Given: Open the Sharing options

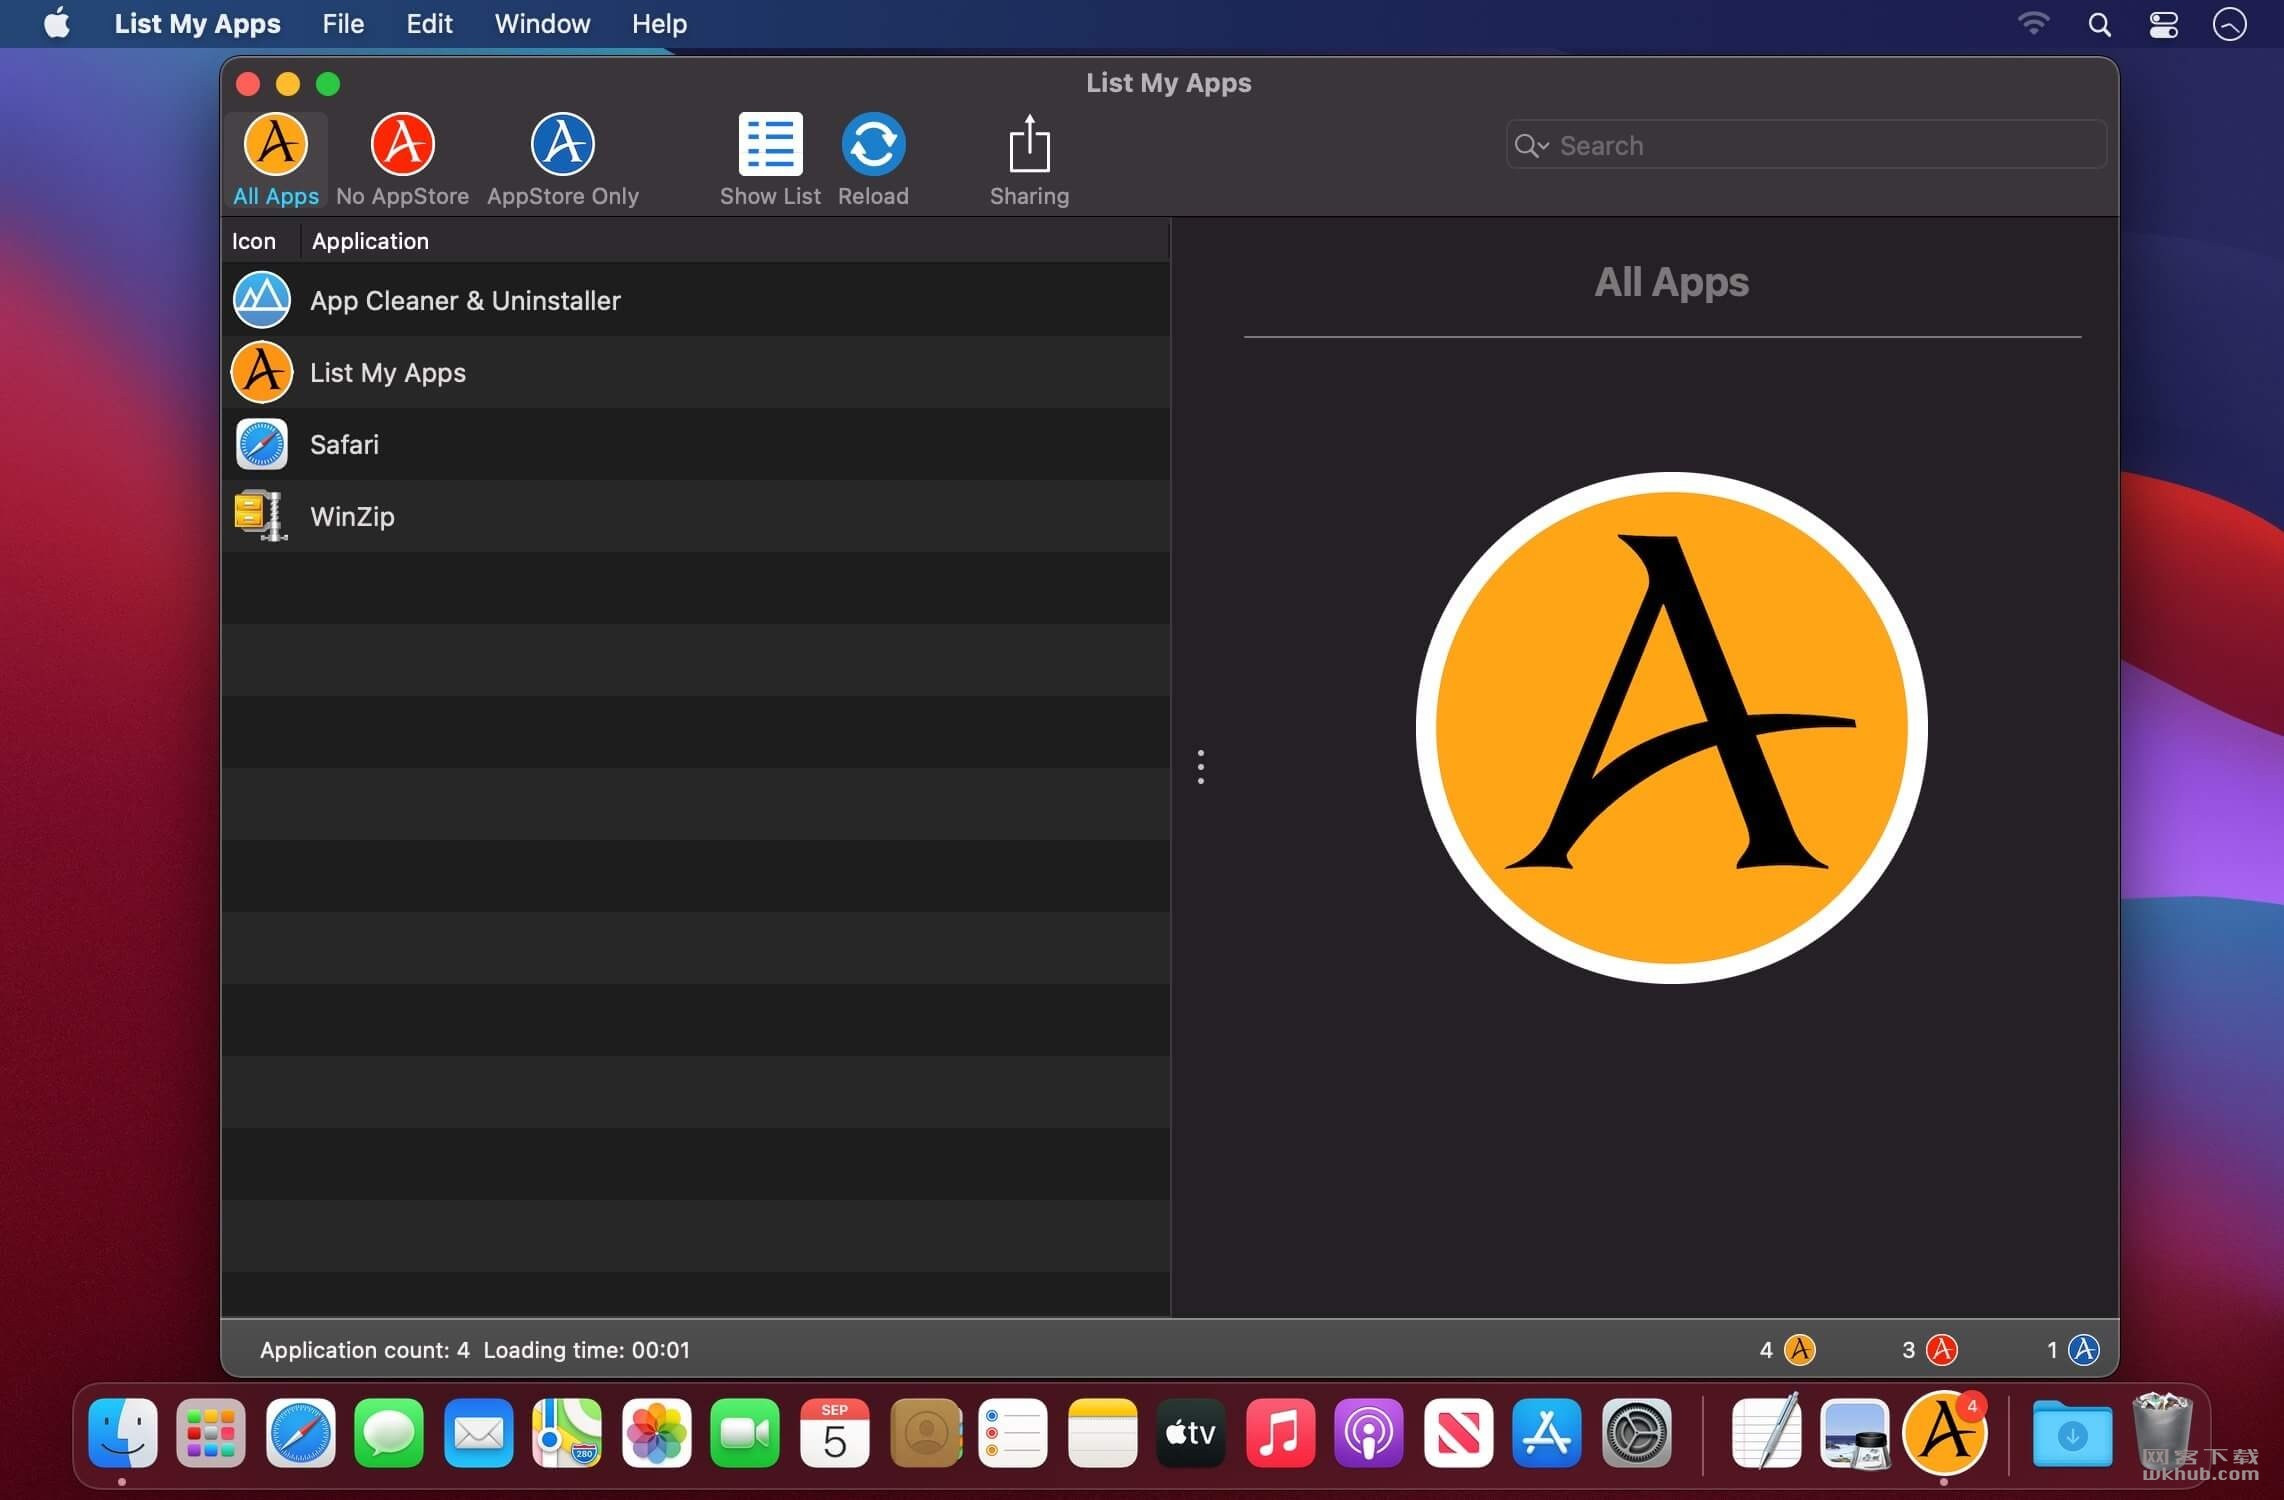Looking at the screenshot, I should (1029, 145).
